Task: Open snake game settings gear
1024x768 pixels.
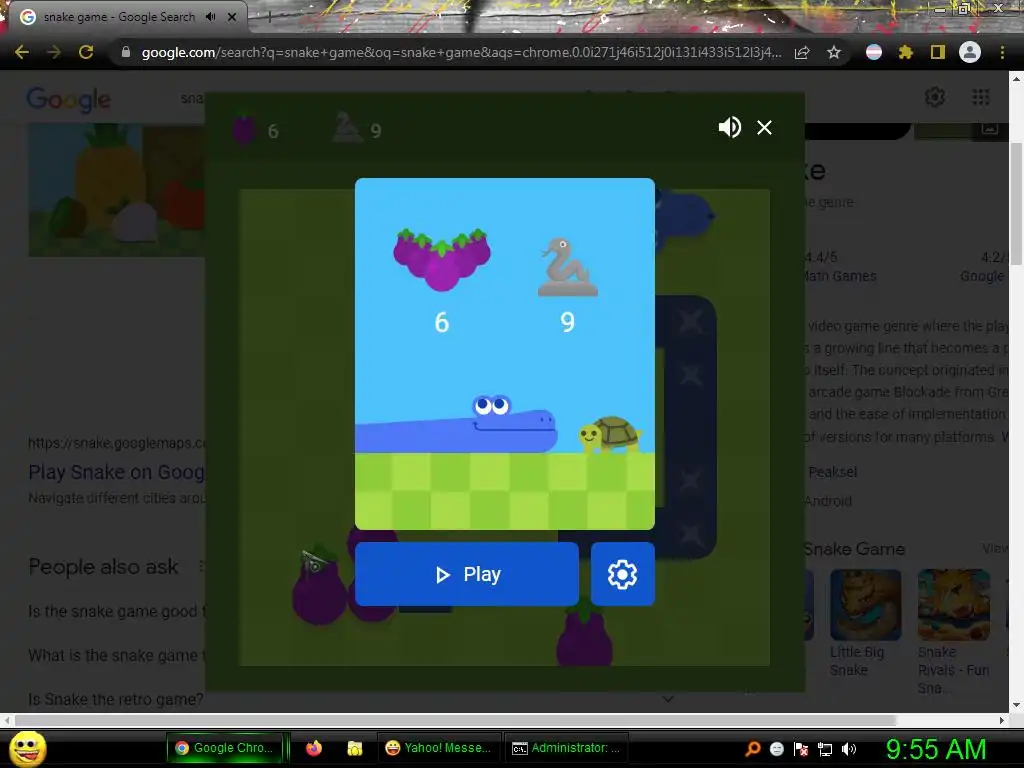Action: click(x=622, y=574)
